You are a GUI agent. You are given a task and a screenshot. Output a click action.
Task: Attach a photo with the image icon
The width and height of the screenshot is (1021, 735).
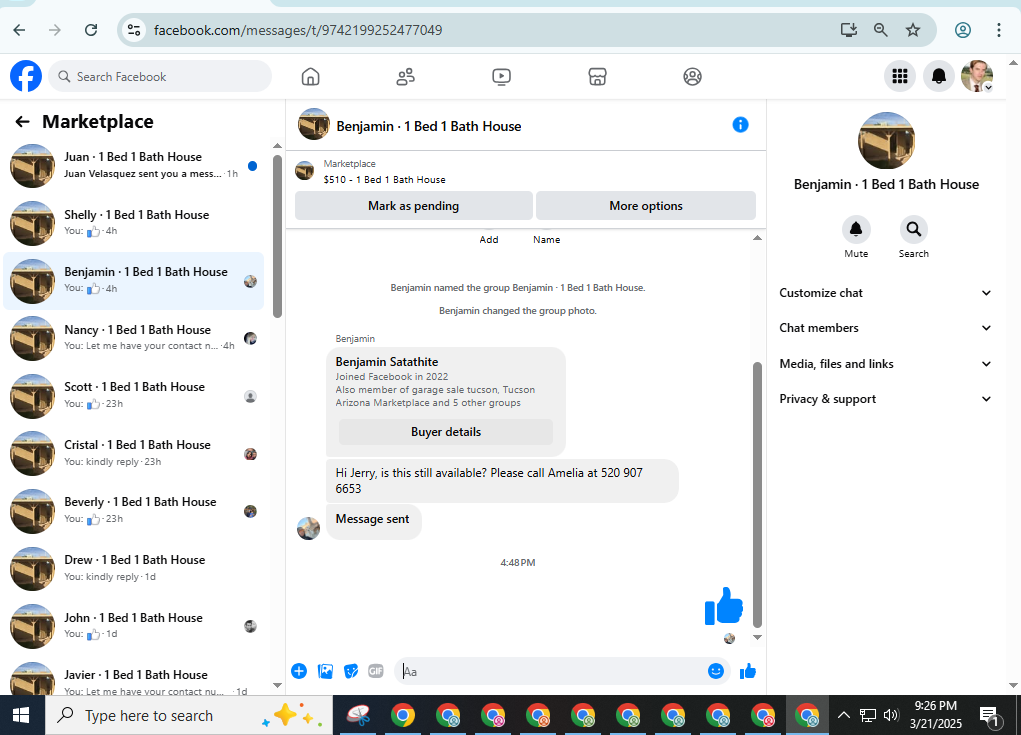pos(325,671)
